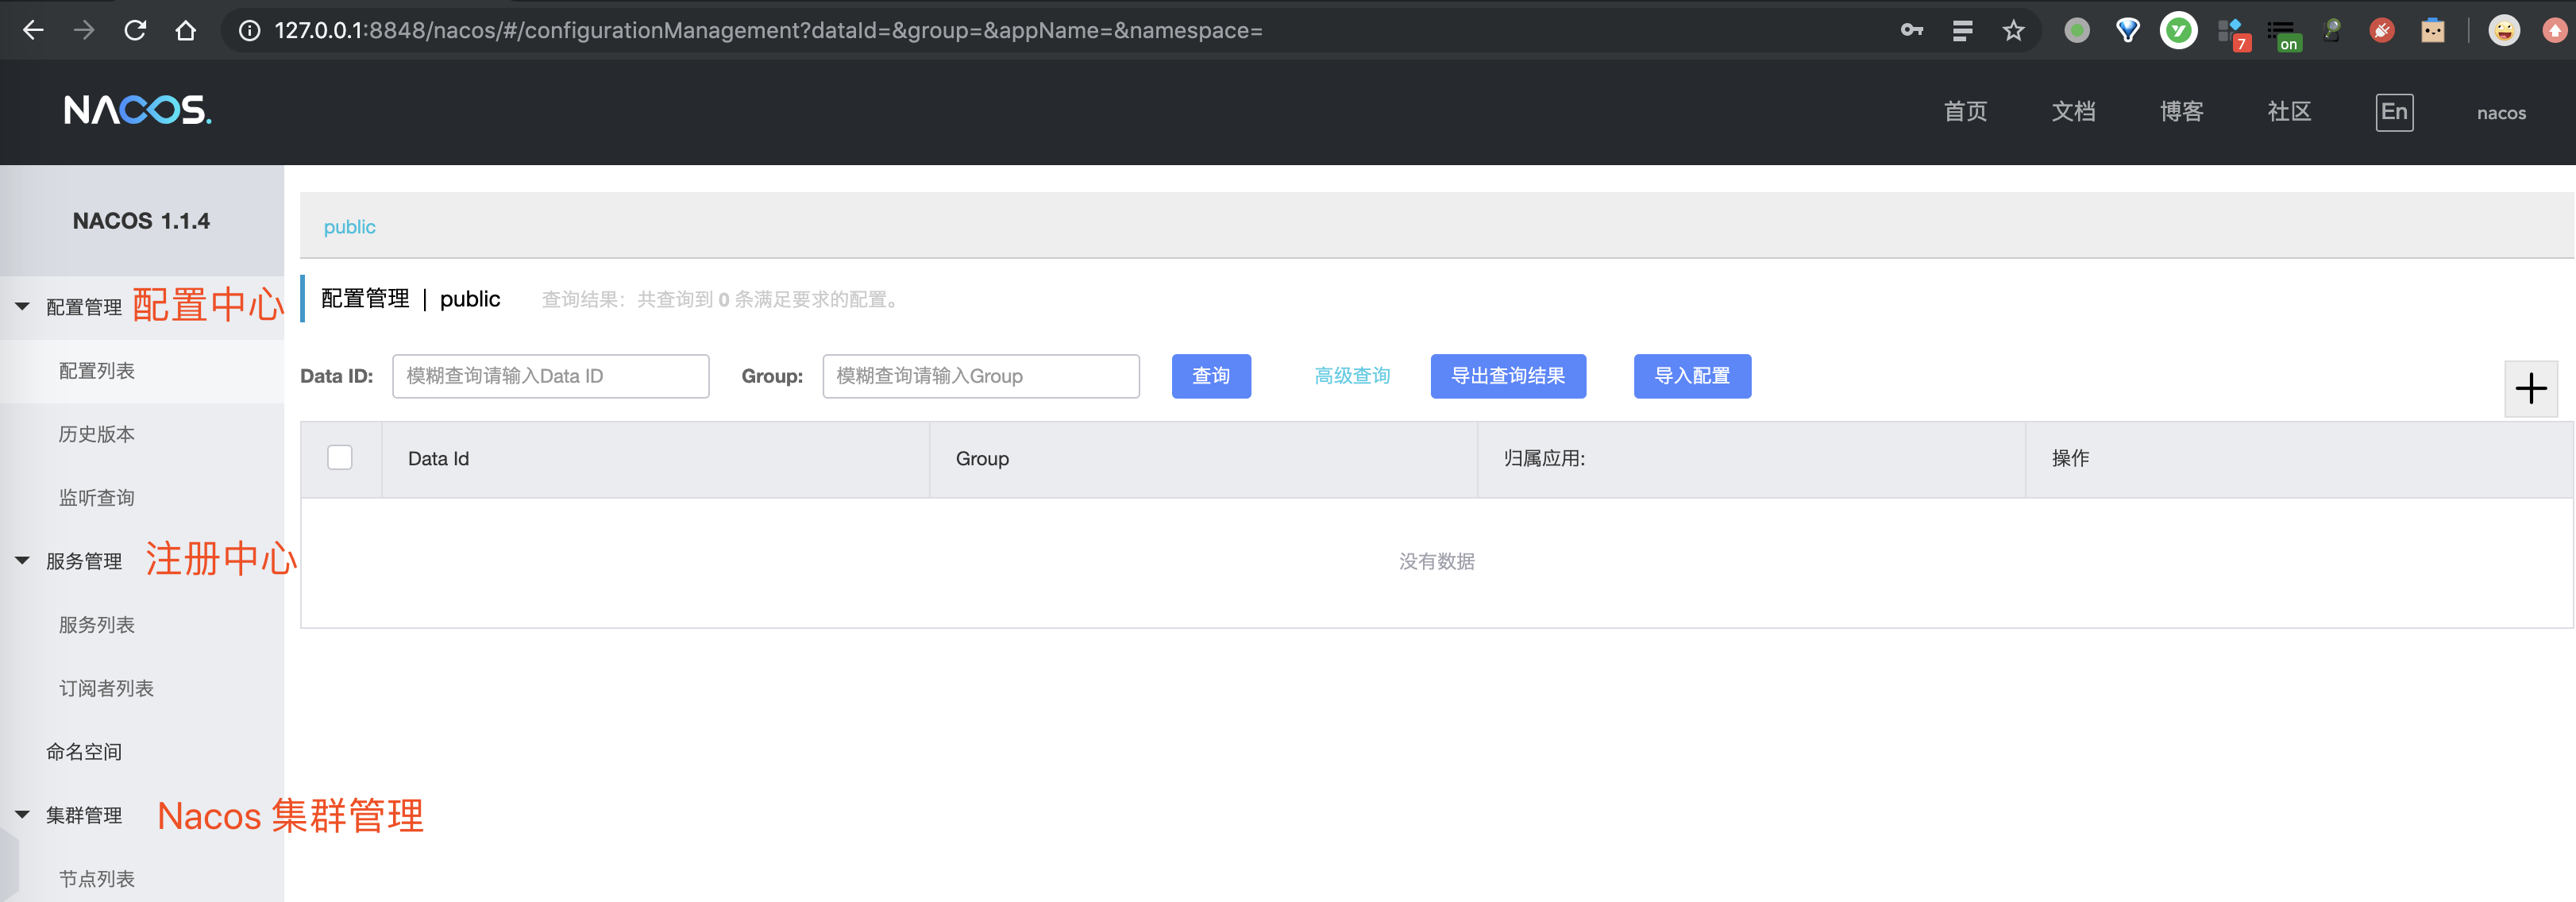Bookmark the page with the star icon
The width and height of the screenshot is (2576, 902).
(2014, 30)
